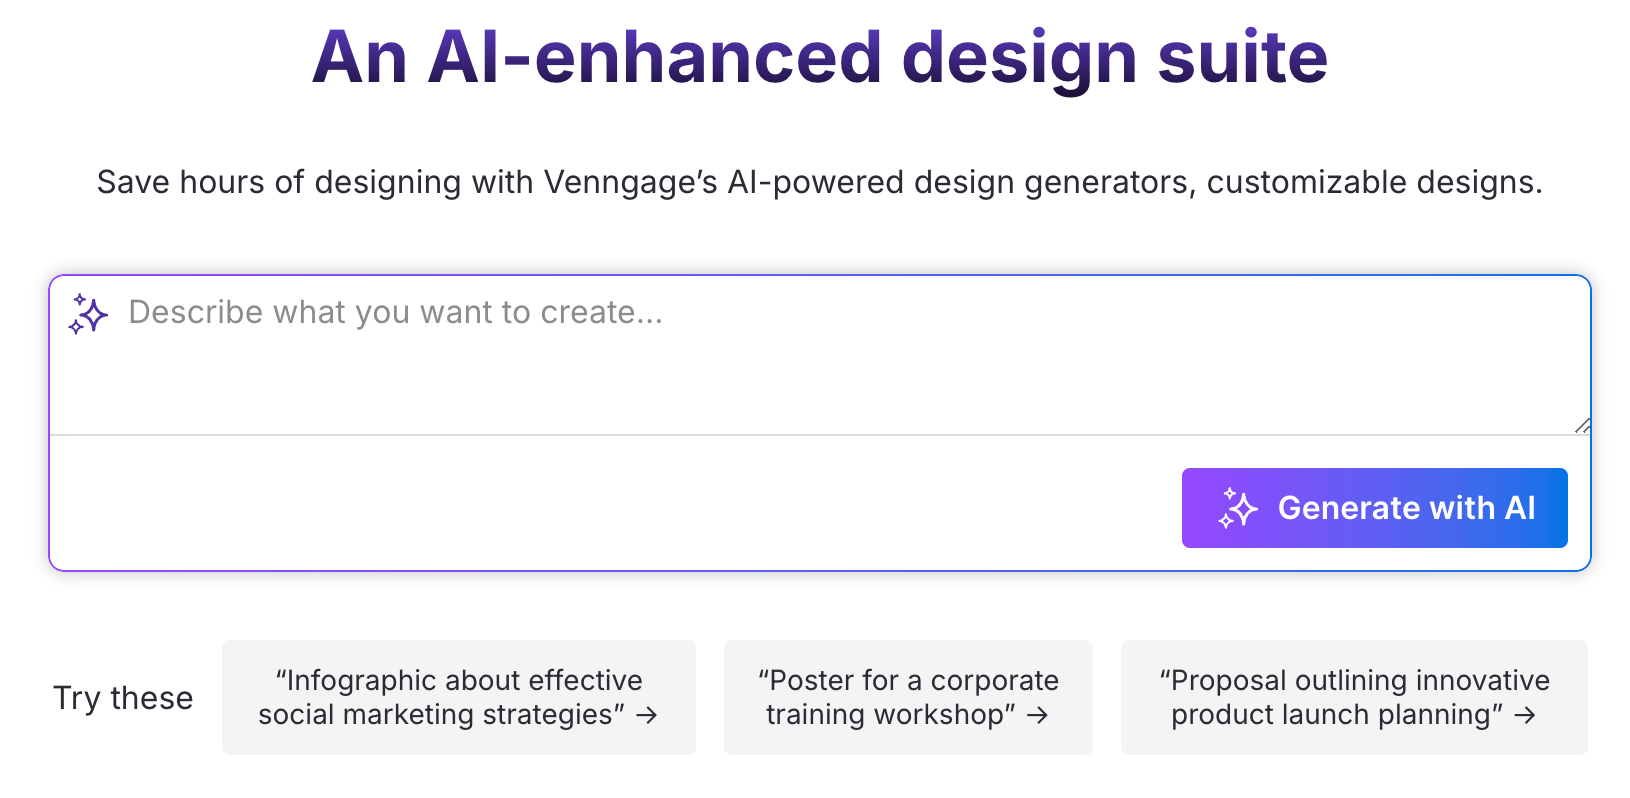1630x798 pixels.
Task: Select the corporate training workshop poster suggestion
Action: click(907, 697)
